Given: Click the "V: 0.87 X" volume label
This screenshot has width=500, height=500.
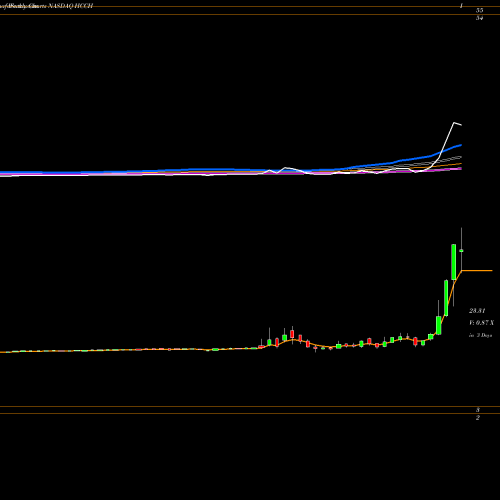Looking at the screenshot, I should click(x=481, y=323).
